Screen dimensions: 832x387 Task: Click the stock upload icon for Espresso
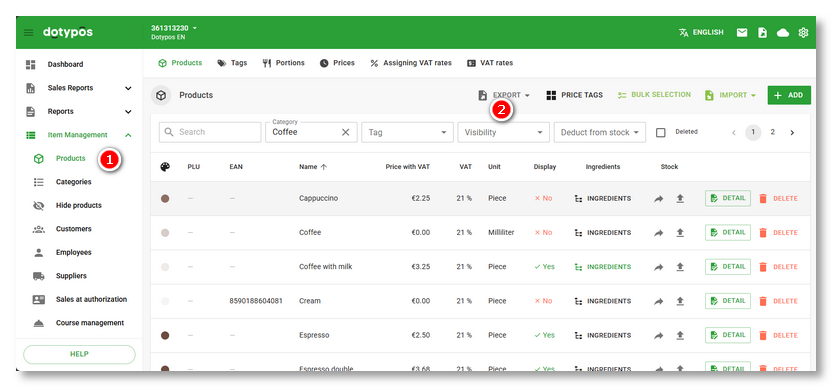pyautogui.click(x=680, y=336)
